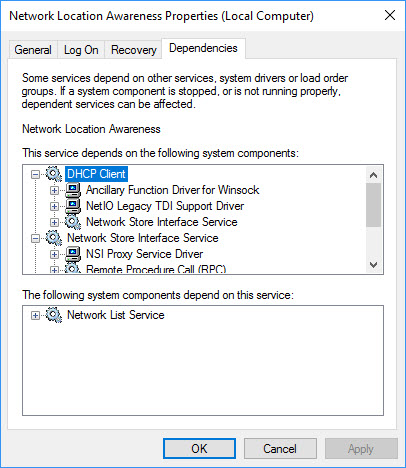406x468 pixels.
Task: Open the Log On tab
Action: click(81, 50)
